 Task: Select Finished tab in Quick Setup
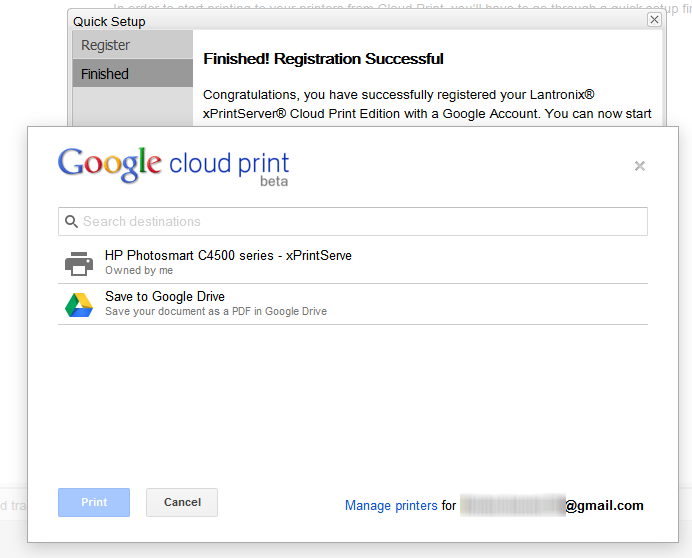coord(133,73)
